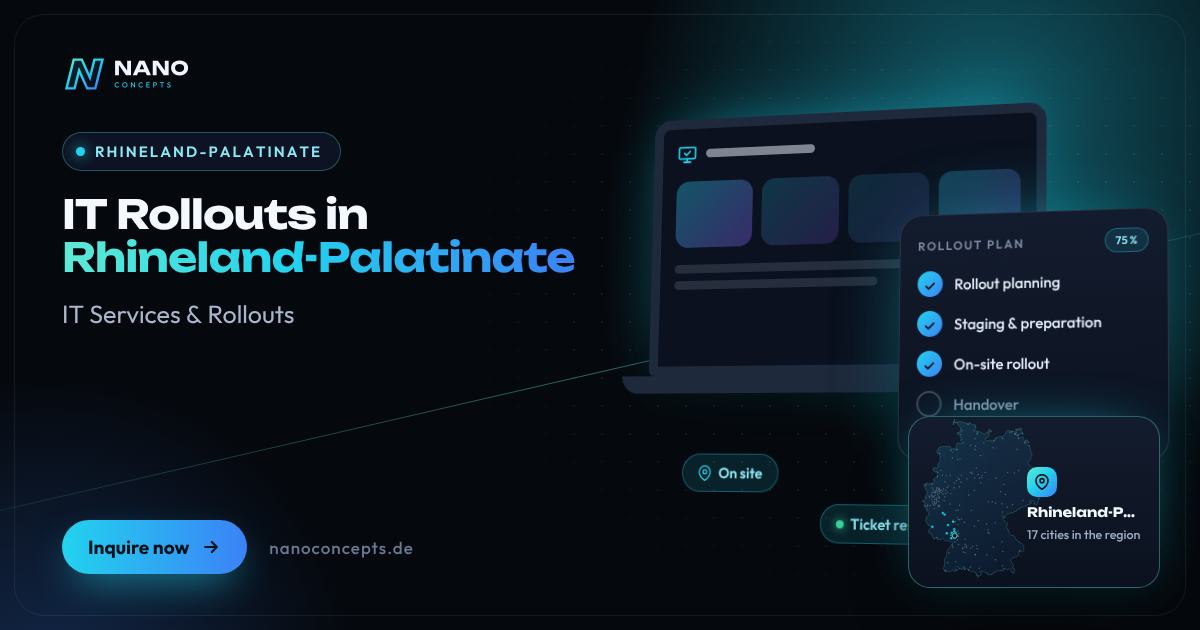Click '17 cities in the region' text
1200x630 pixels.
[x=1083, y=535]
